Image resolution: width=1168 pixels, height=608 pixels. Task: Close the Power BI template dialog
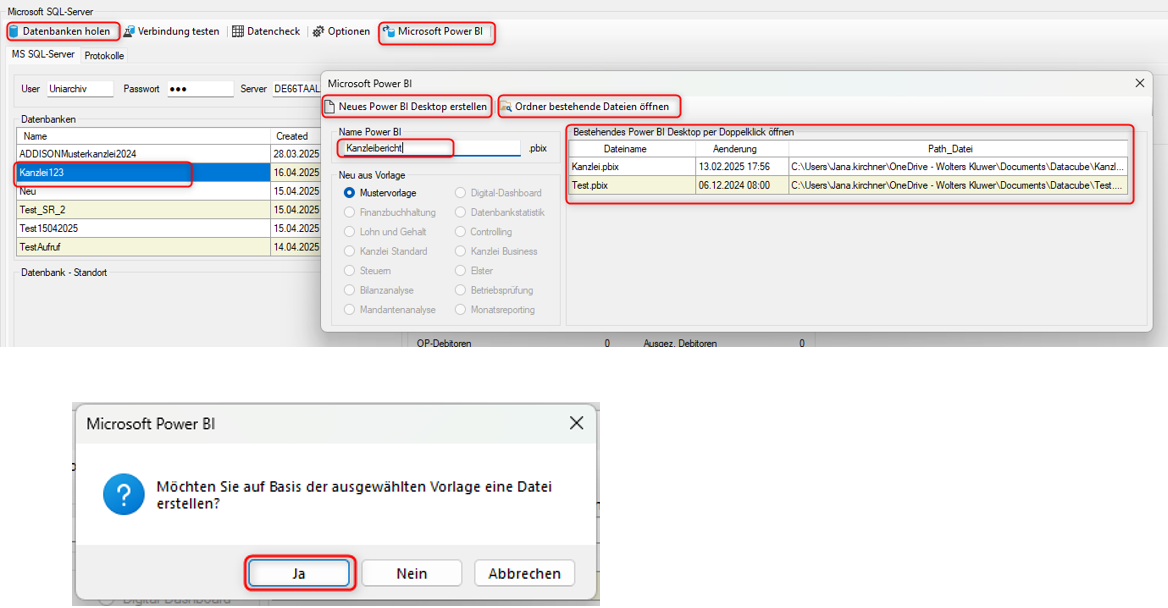pyautogui.click(x=1140, y=83)
